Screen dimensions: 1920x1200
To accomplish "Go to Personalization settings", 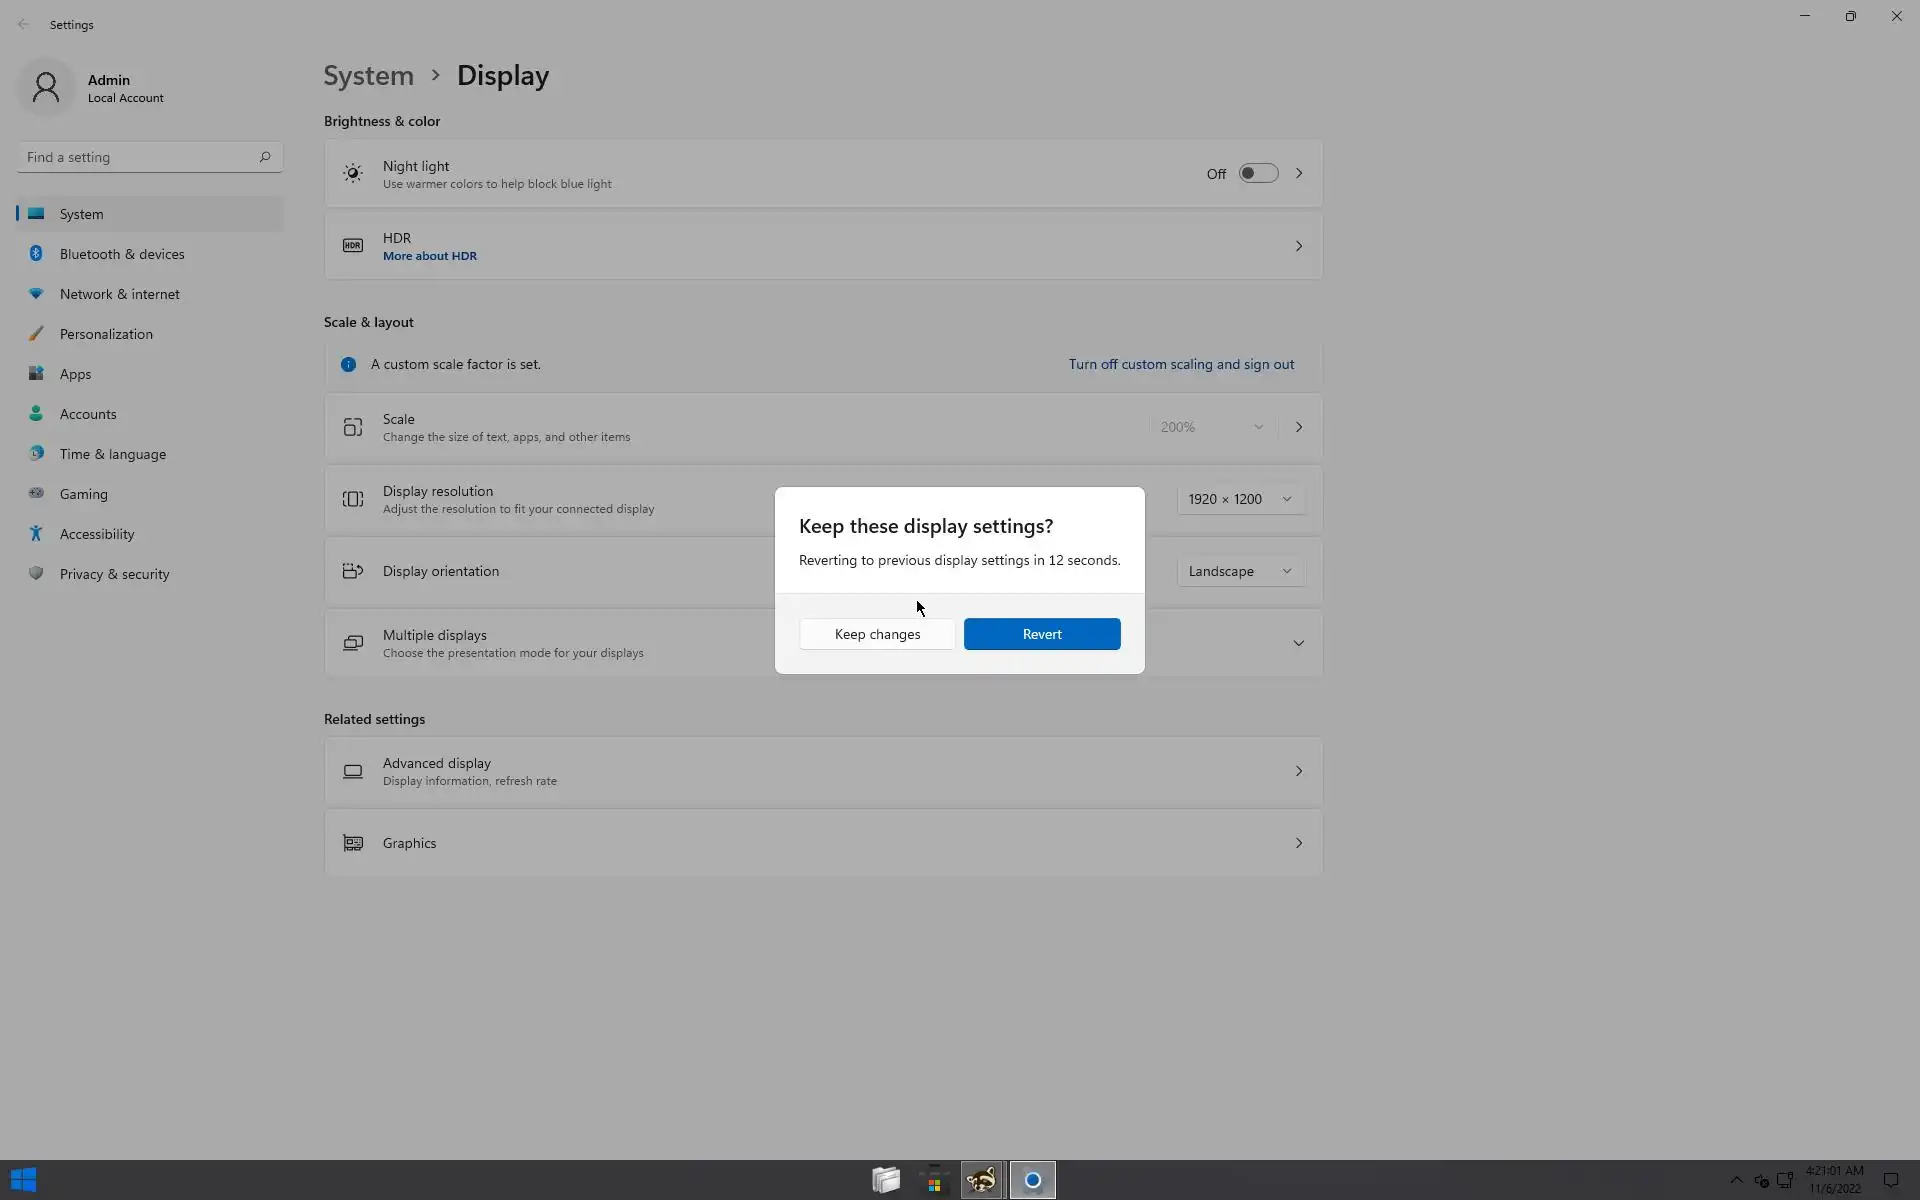I will pyautogui.click(x=106, y=334).
